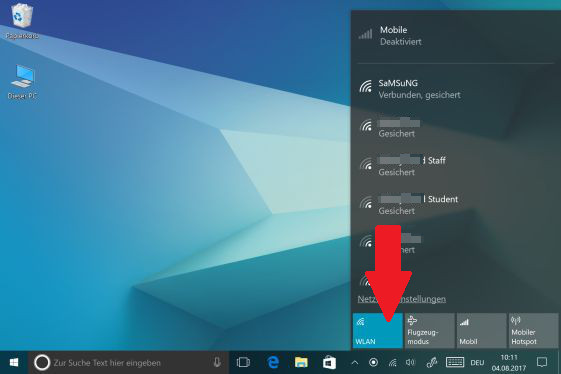The image size is (561, 374).
Task: Select the network ending in Student
Action: [455, 205]
